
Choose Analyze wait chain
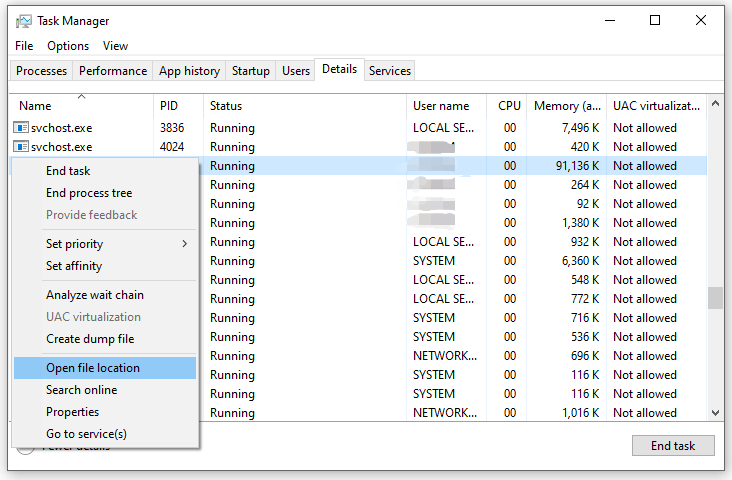105,295
